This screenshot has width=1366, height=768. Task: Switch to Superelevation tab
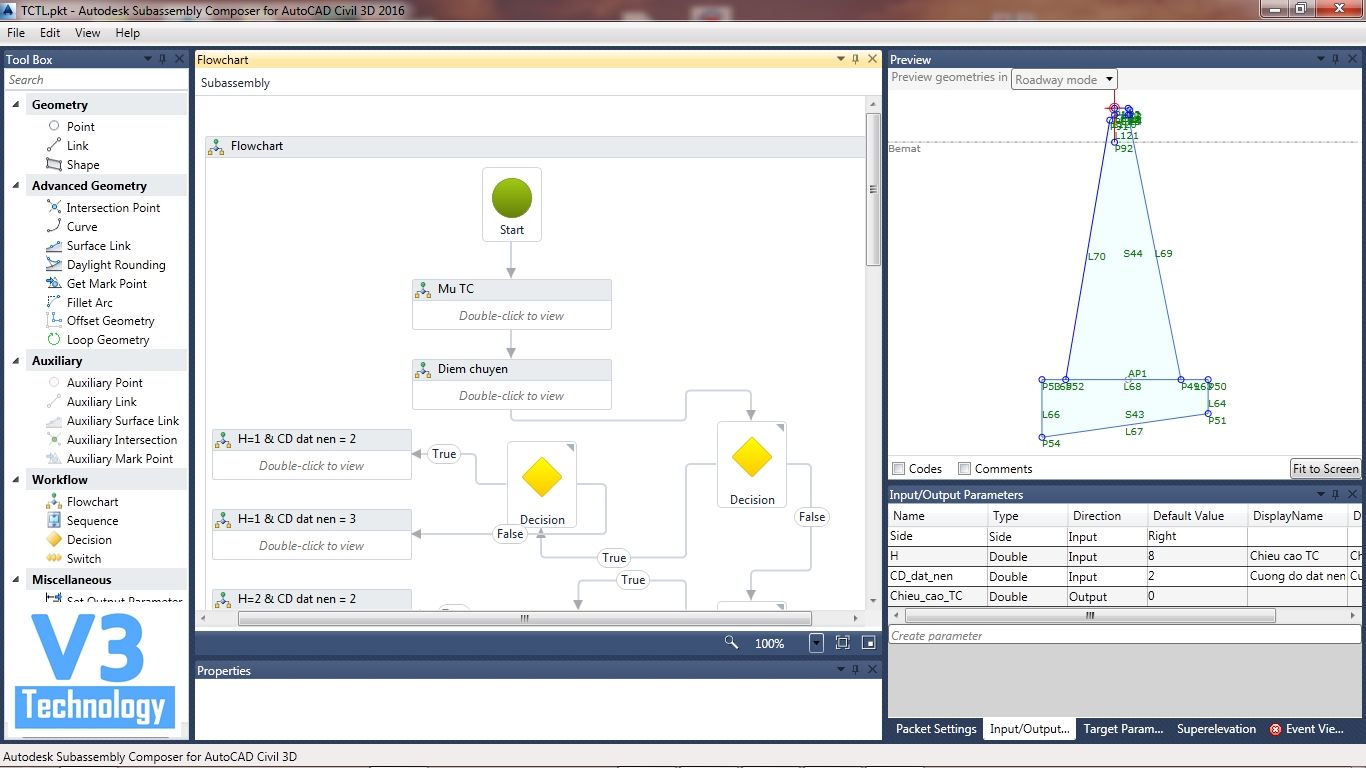pyautogui.click(x=1216, y=729)
